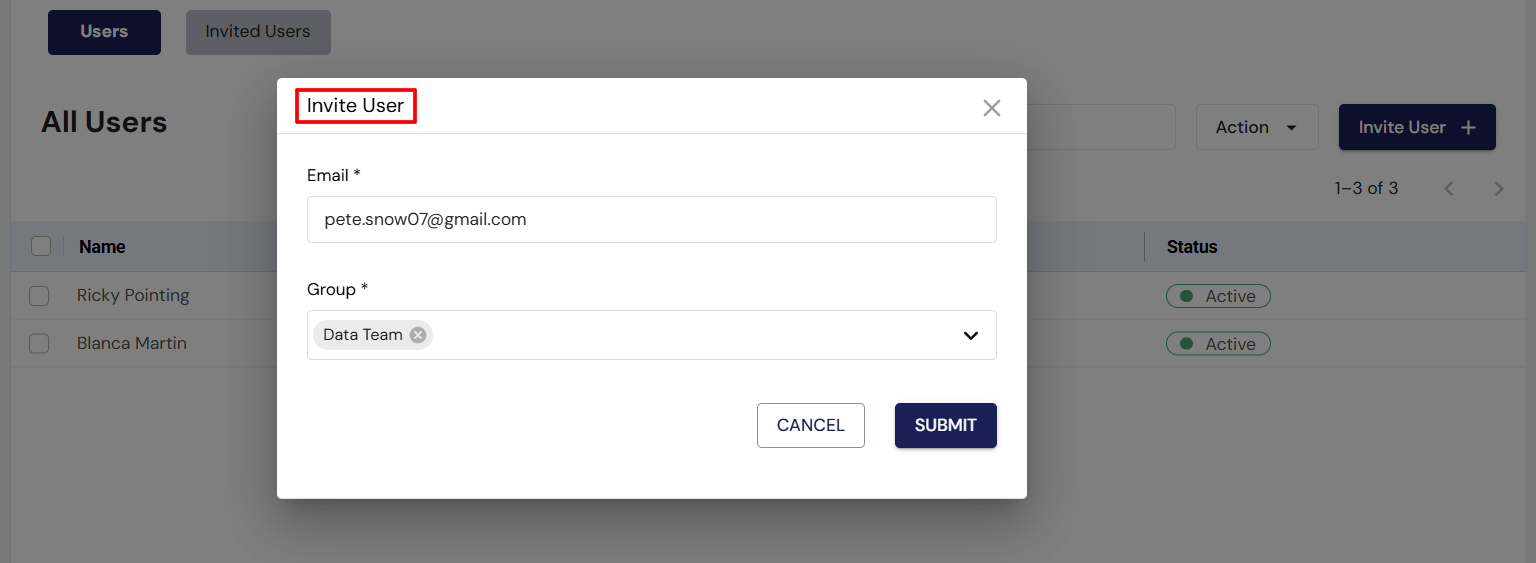Click Ricky Pointing's Active status badge

[1218, 296]
